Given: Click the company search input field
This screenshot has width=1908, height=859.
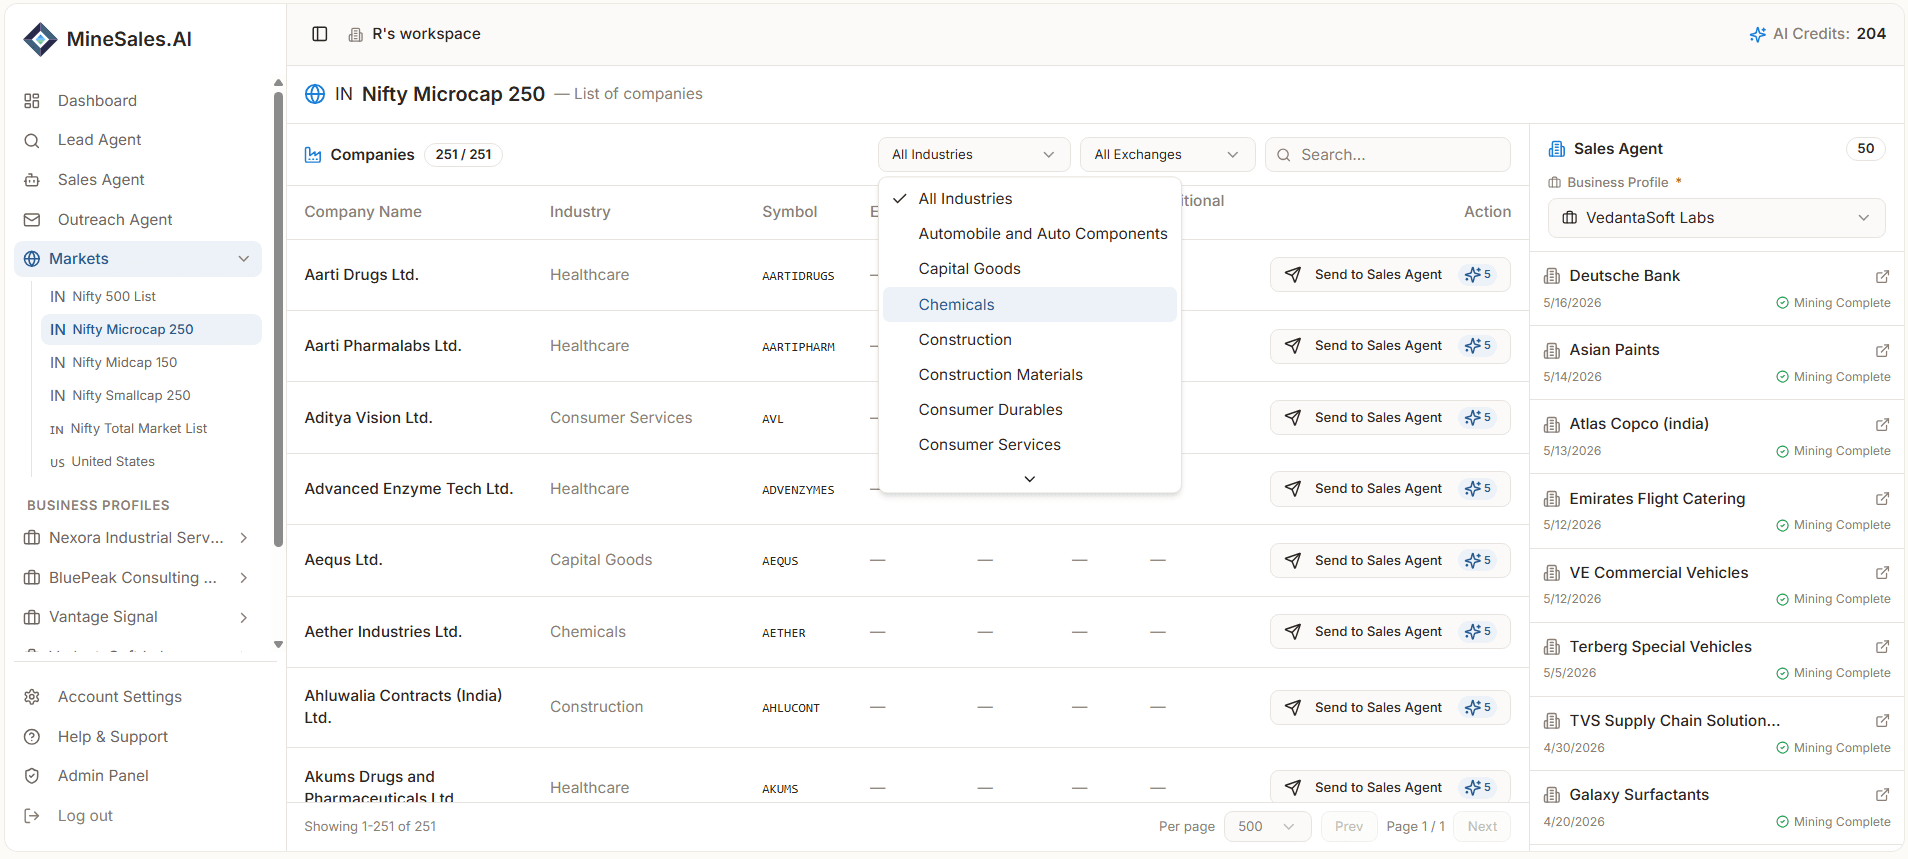Looking at the screenshot, I should pos(1388,155).
